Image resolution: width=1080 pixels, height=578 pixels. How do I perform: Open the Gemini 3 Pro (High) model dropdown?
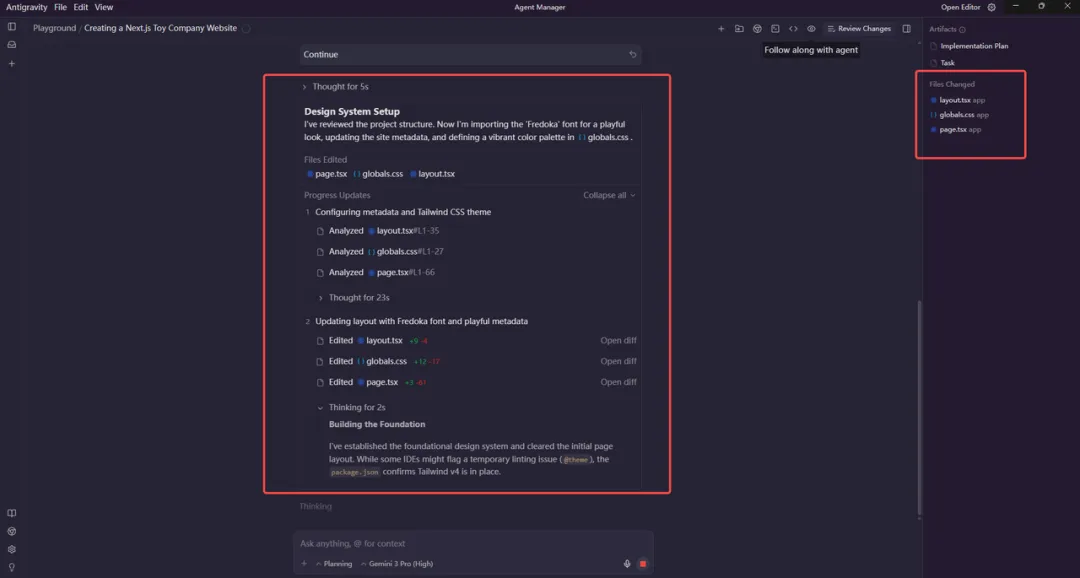(x=398, y=564)
